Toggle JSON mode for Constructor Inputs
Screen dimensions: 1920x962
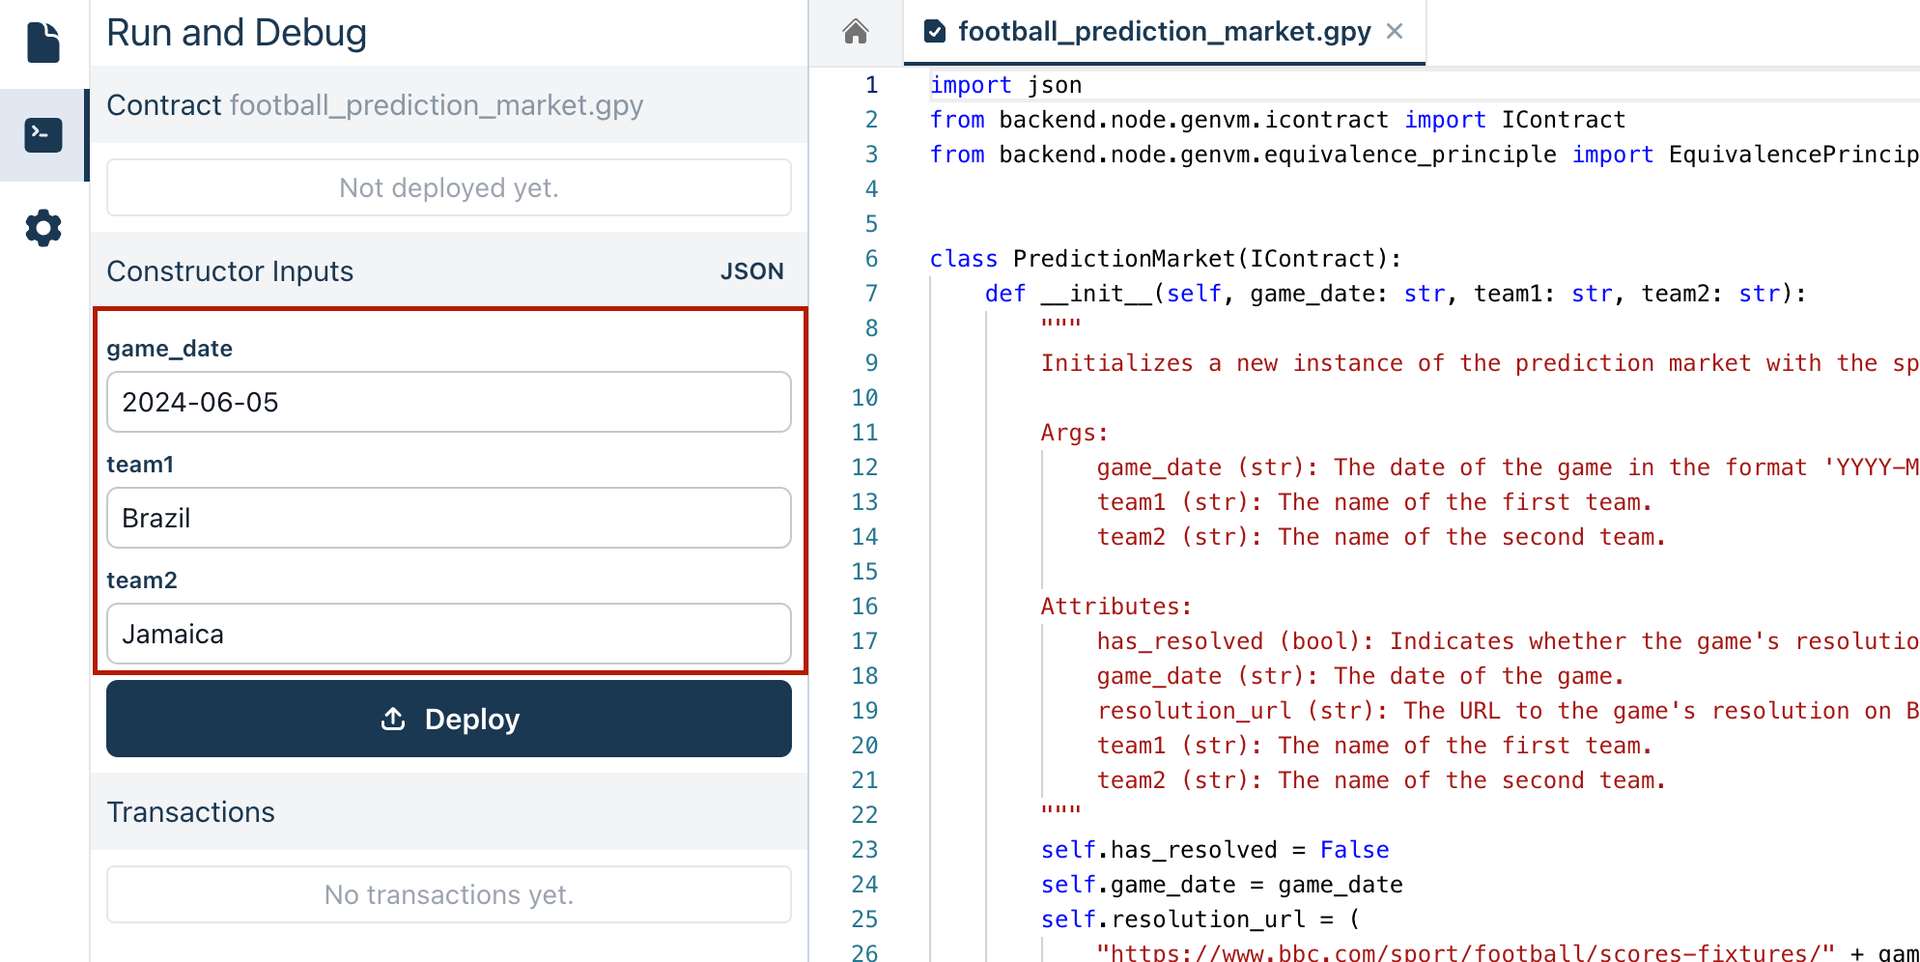click(751, 271)
